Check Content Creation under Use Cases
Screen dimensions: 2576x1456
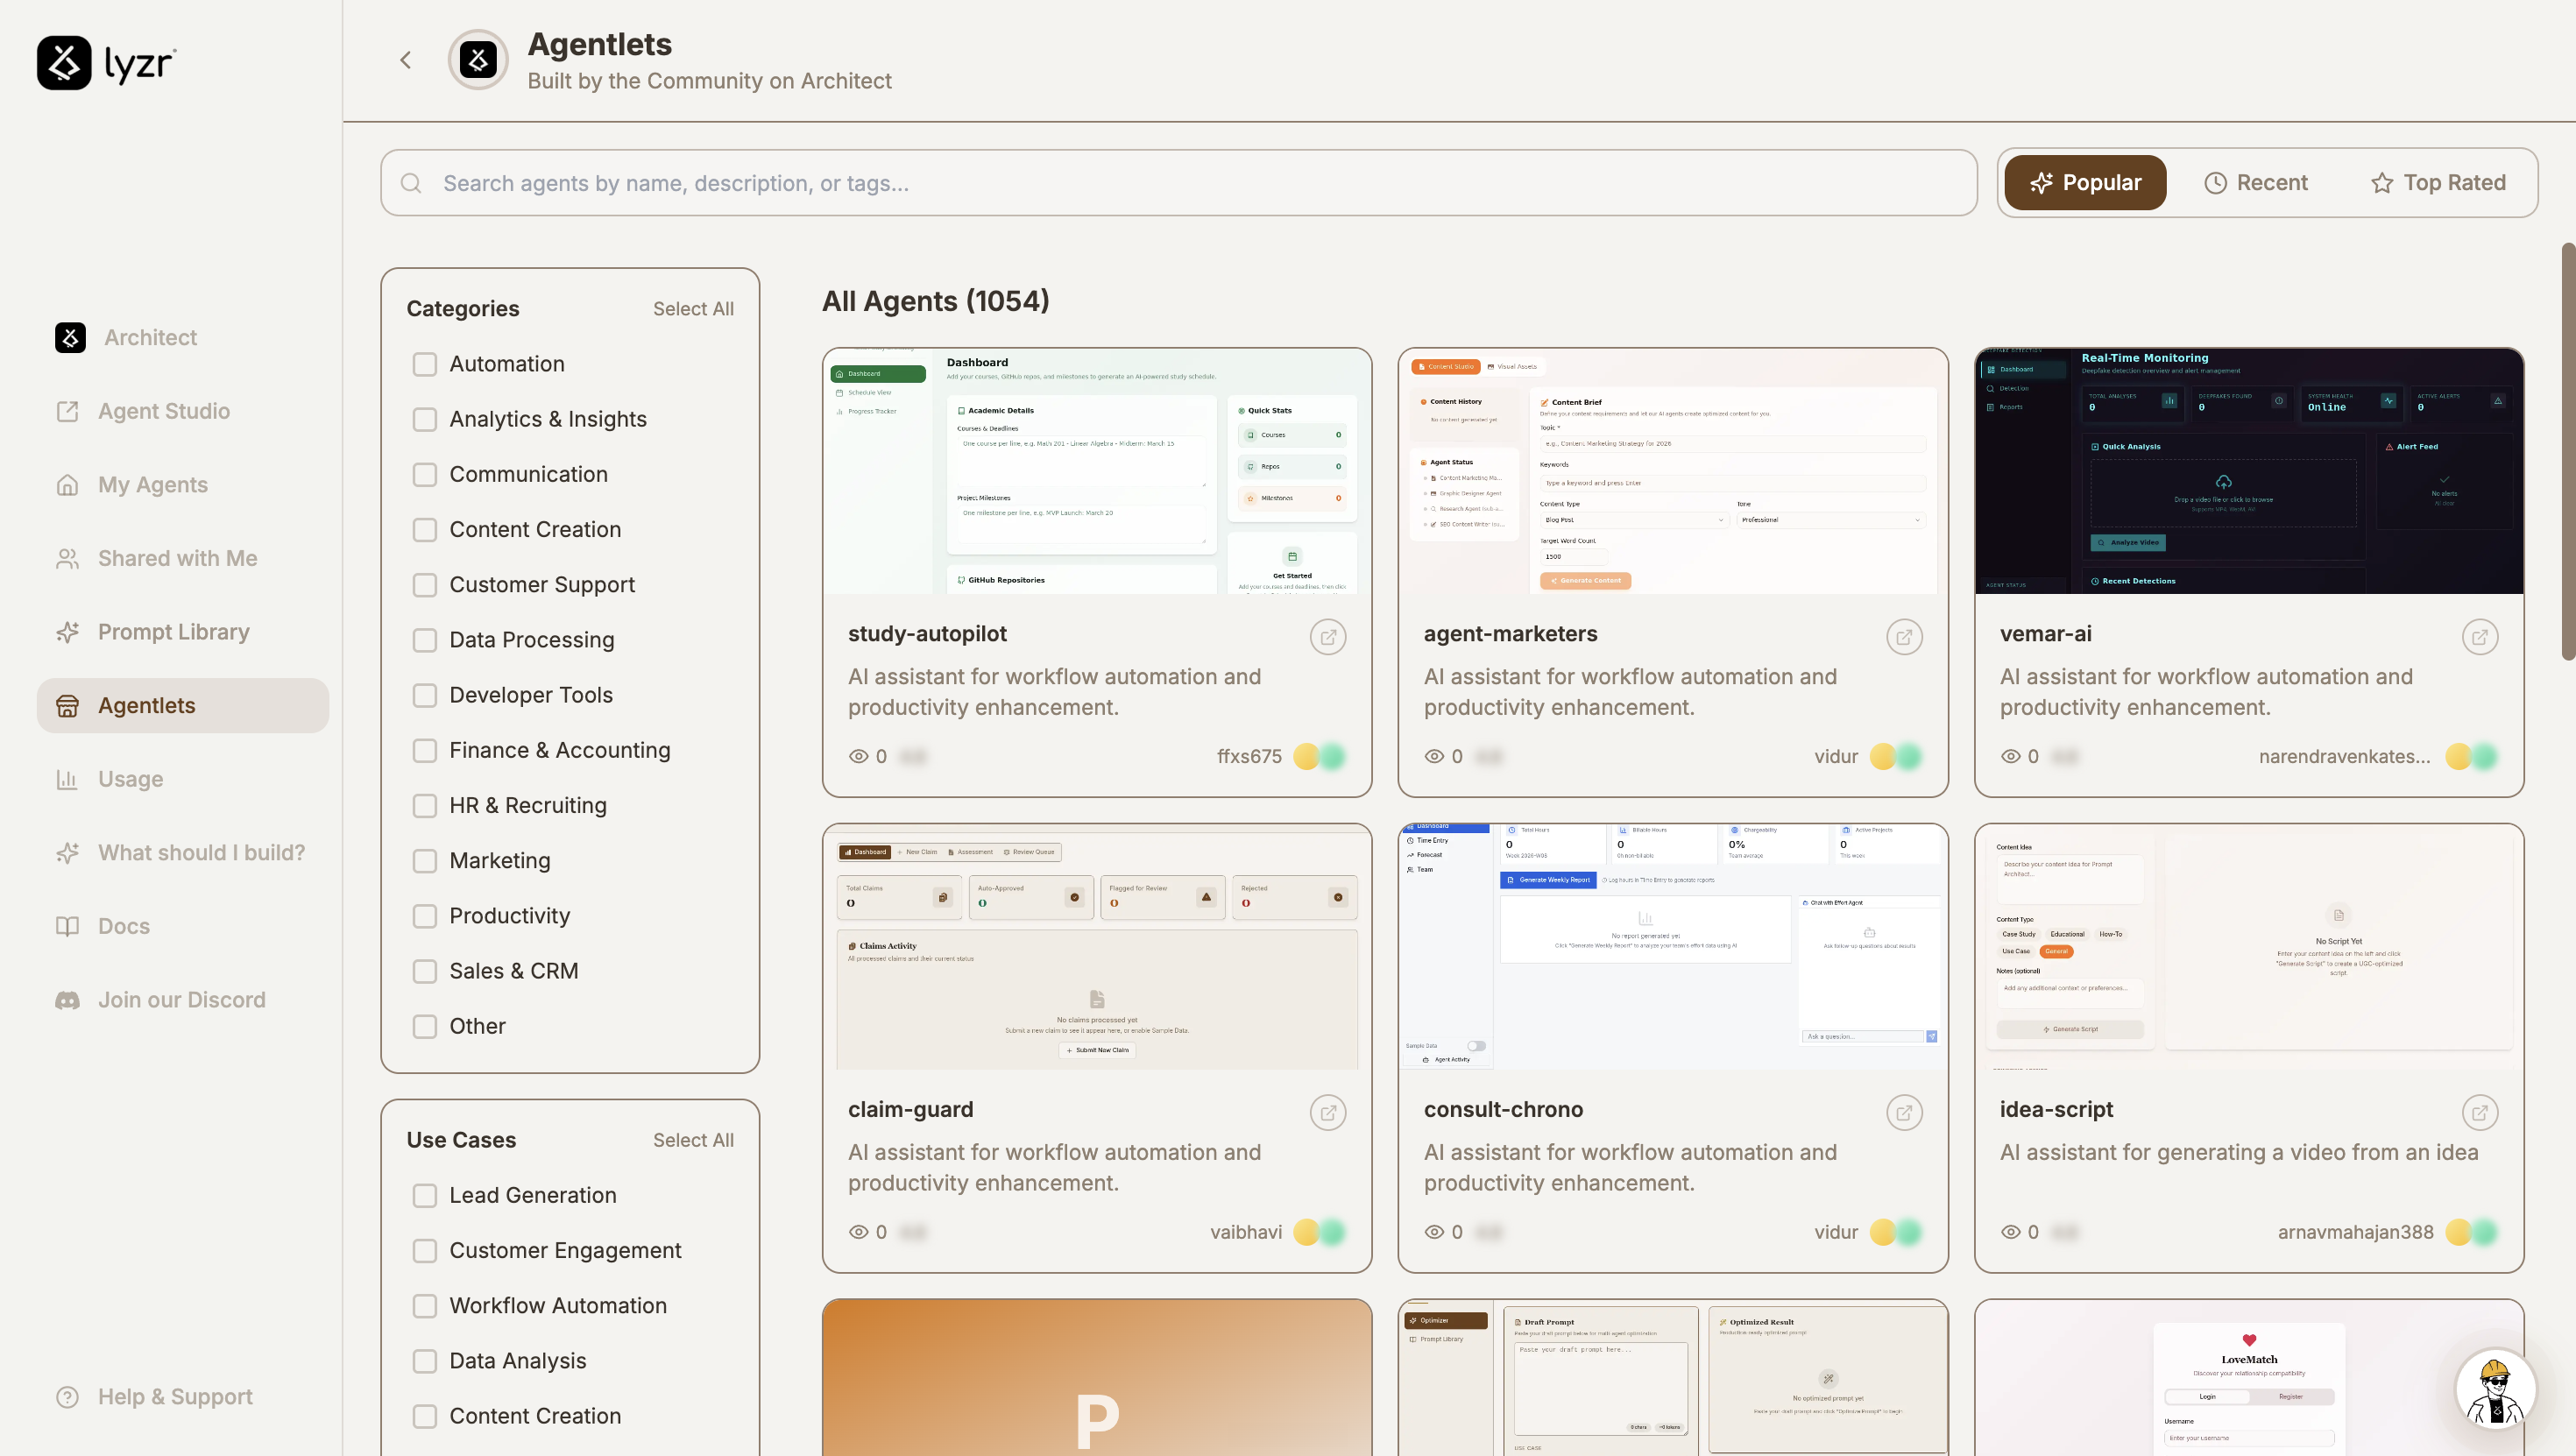pos(425,1417)
